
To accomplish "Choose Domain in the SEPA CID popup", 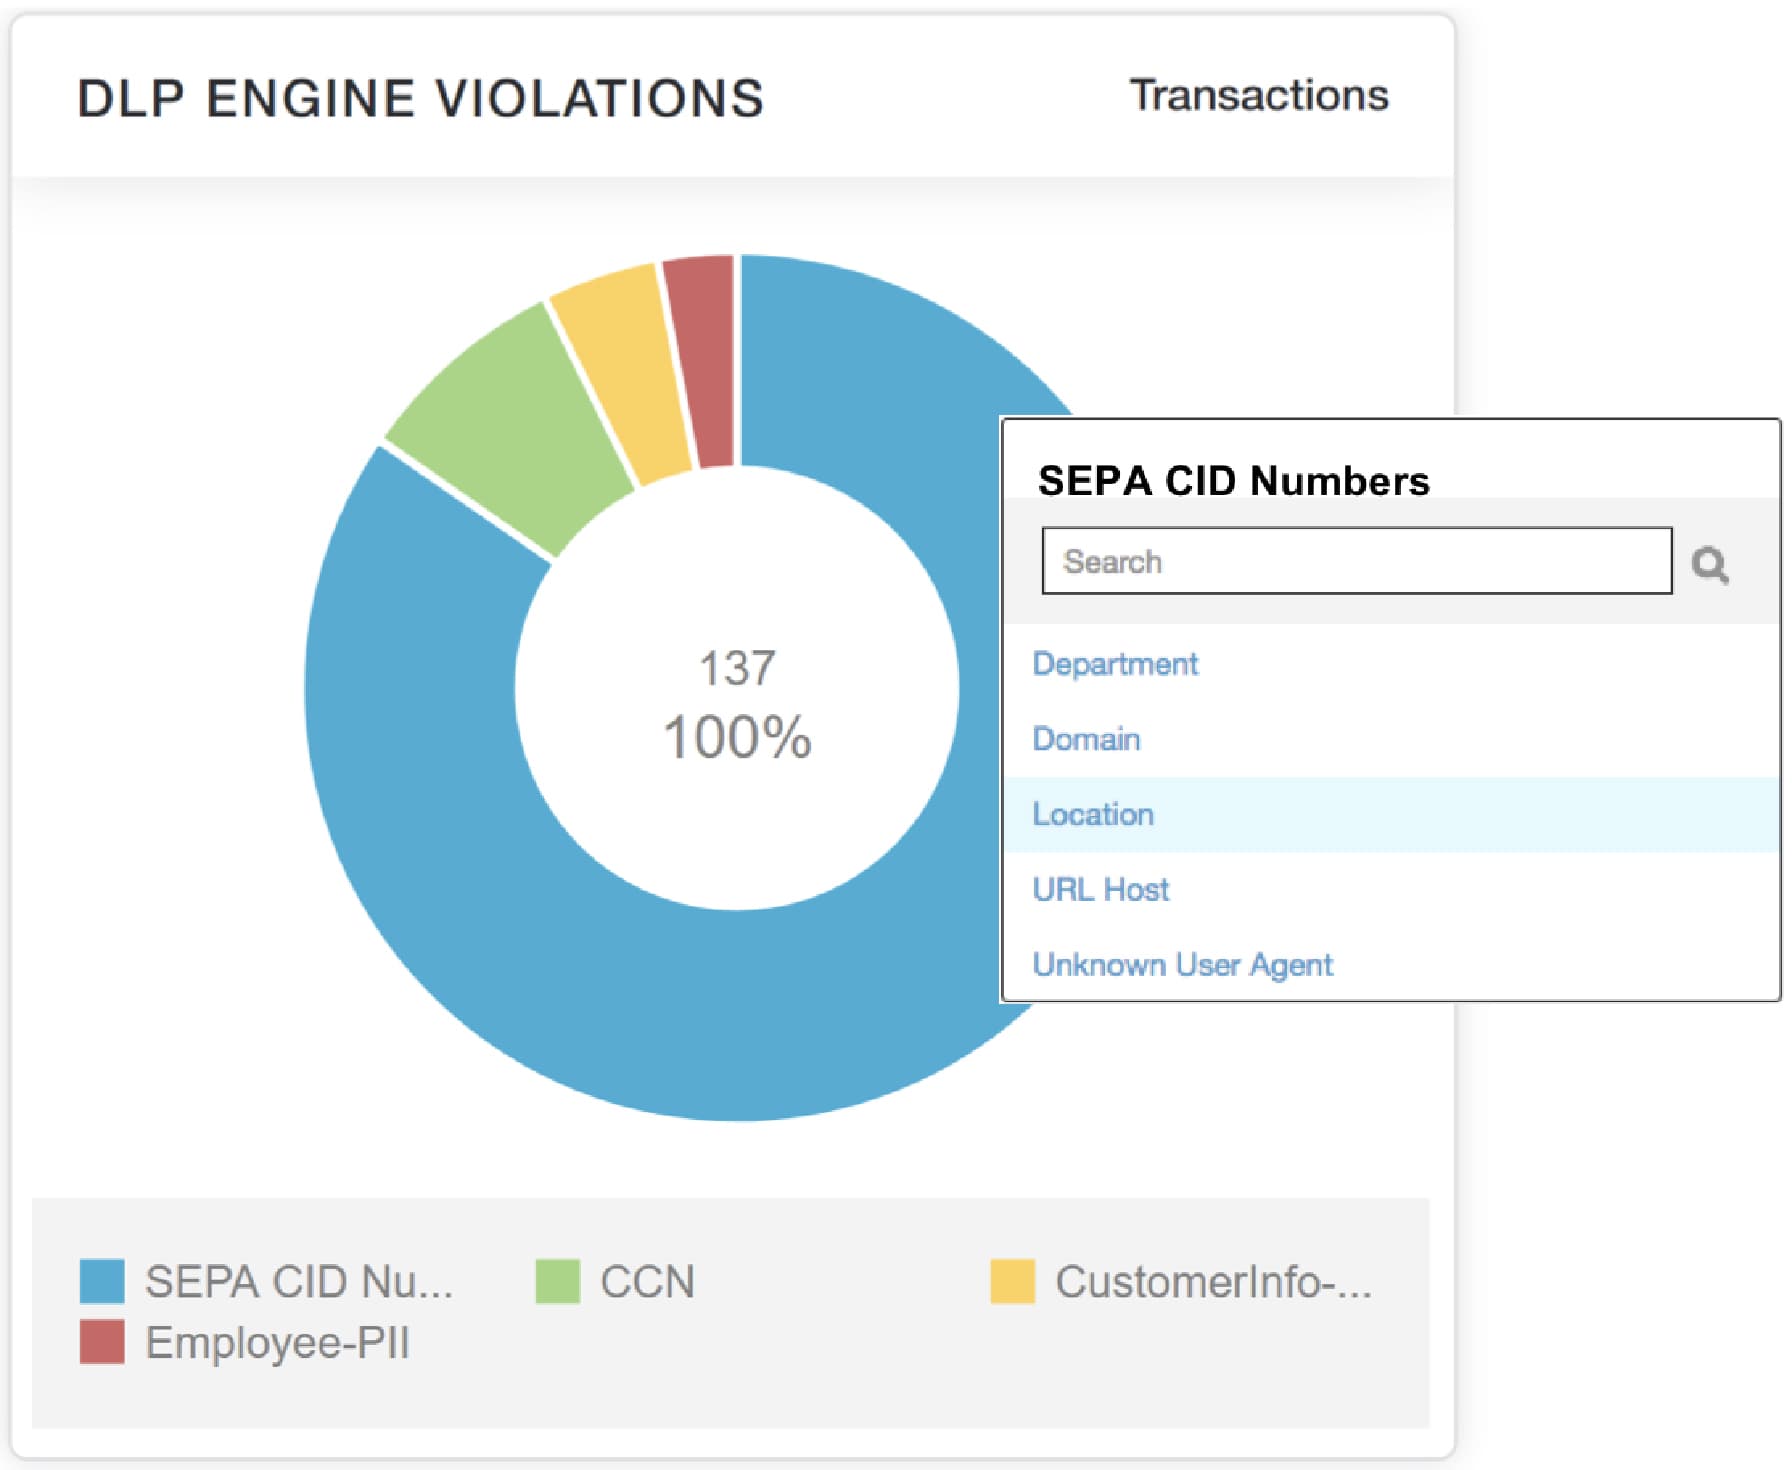I will (1086, 739).
